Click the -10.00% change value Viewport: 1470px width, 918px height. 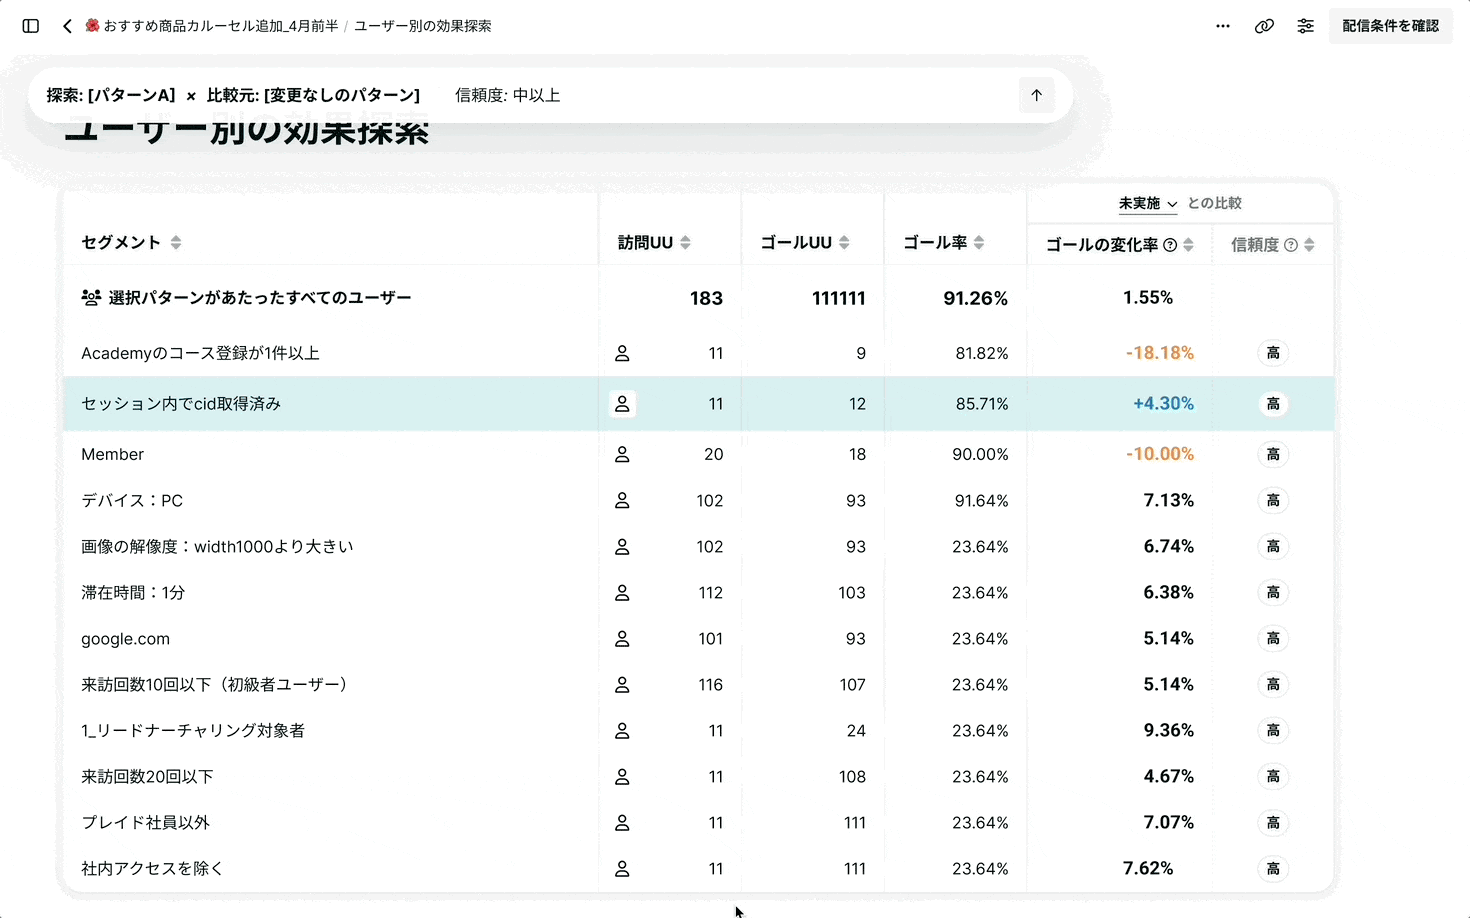click(1160, 454)
